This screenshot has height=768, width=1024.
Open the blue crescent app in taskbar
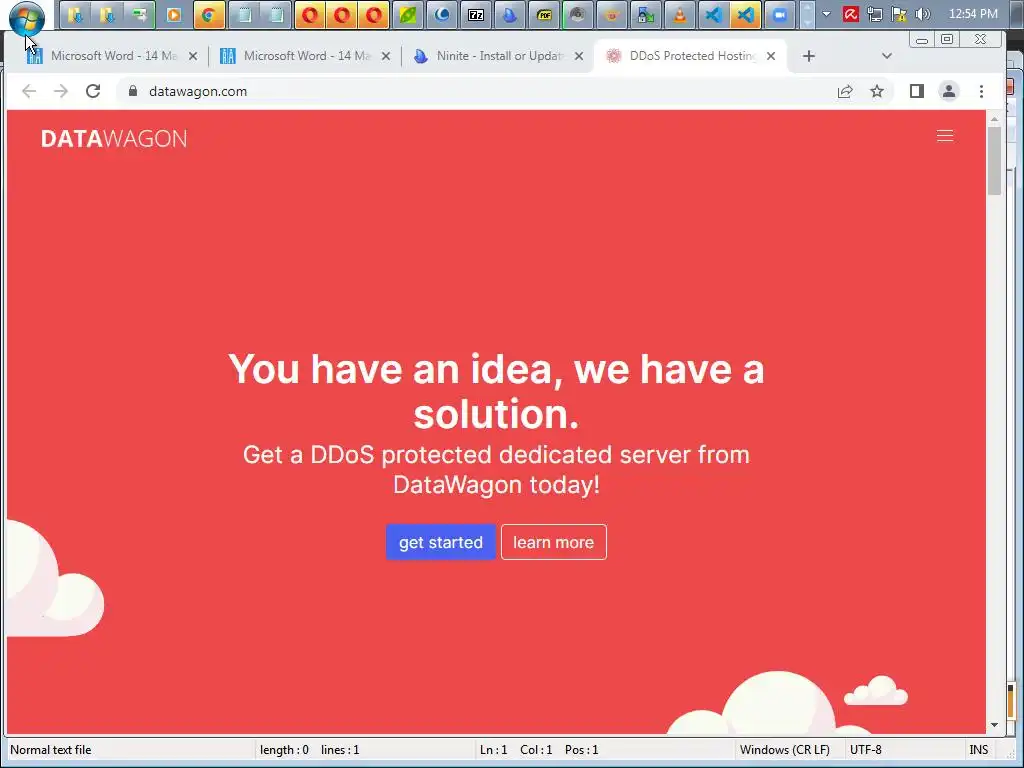(x=442, y=15)
